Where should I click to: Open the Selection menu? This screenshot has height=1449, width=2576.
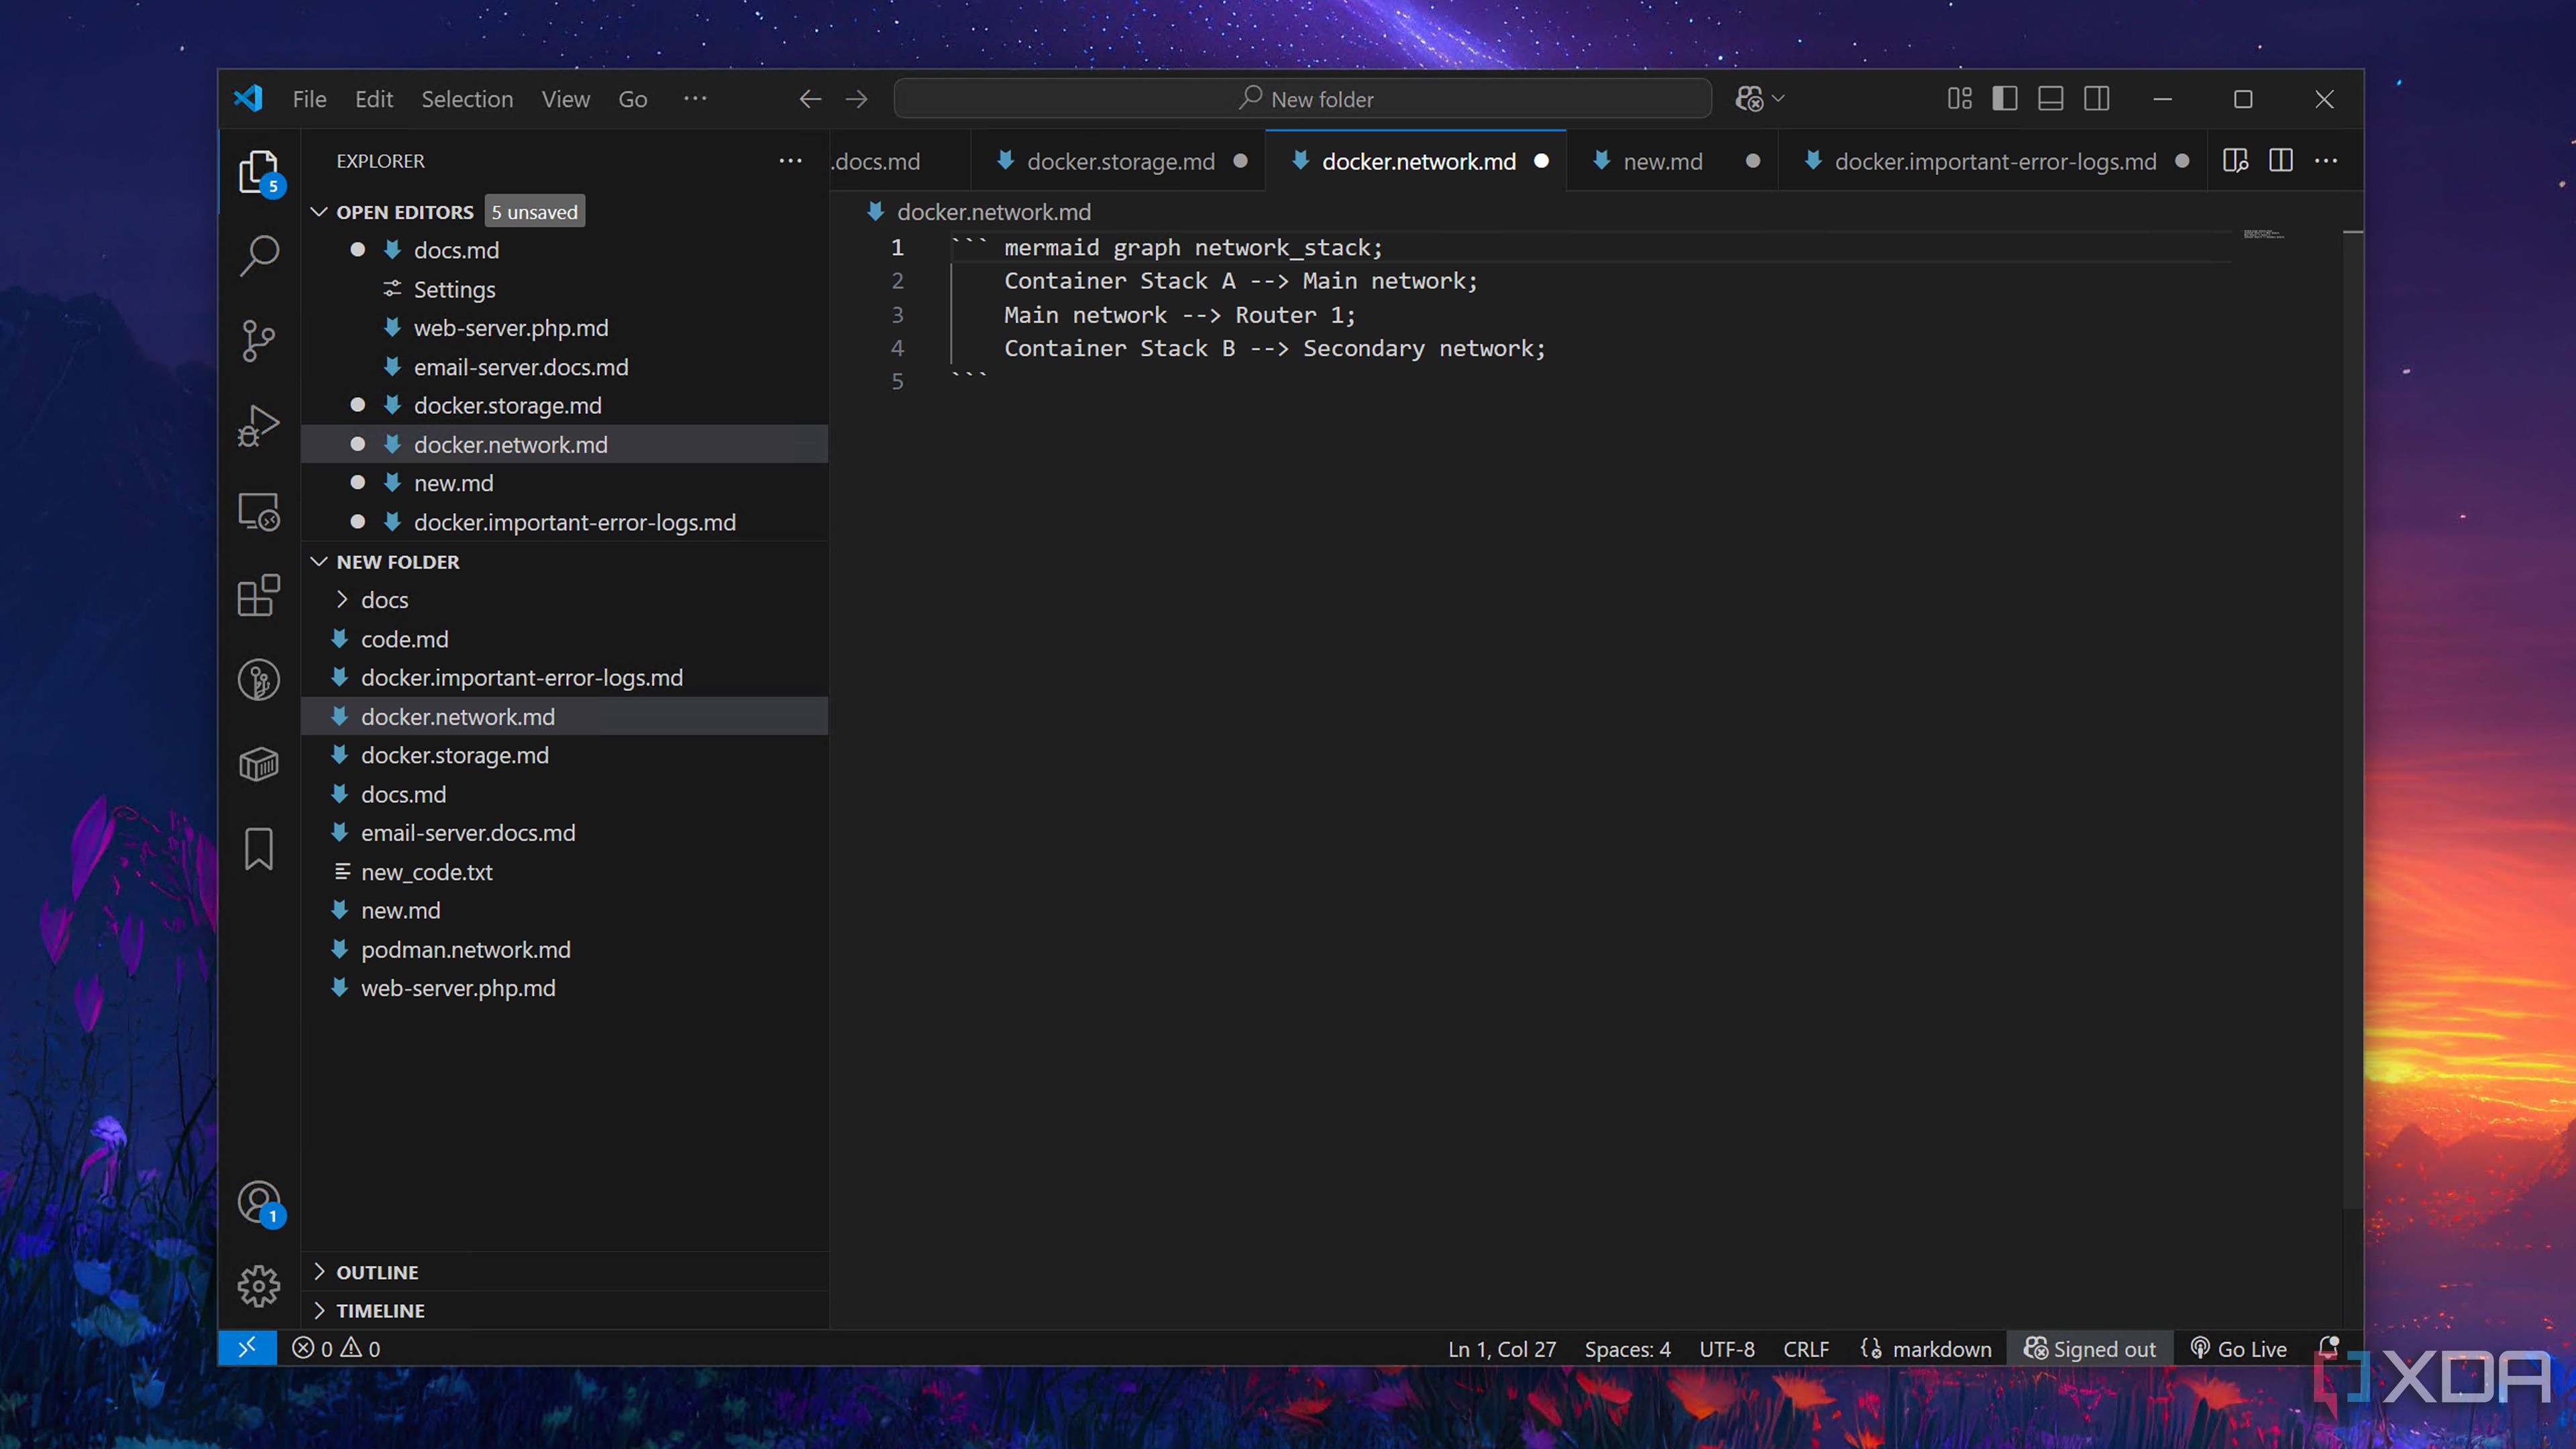pyautogui.click(x=467, y=99)
